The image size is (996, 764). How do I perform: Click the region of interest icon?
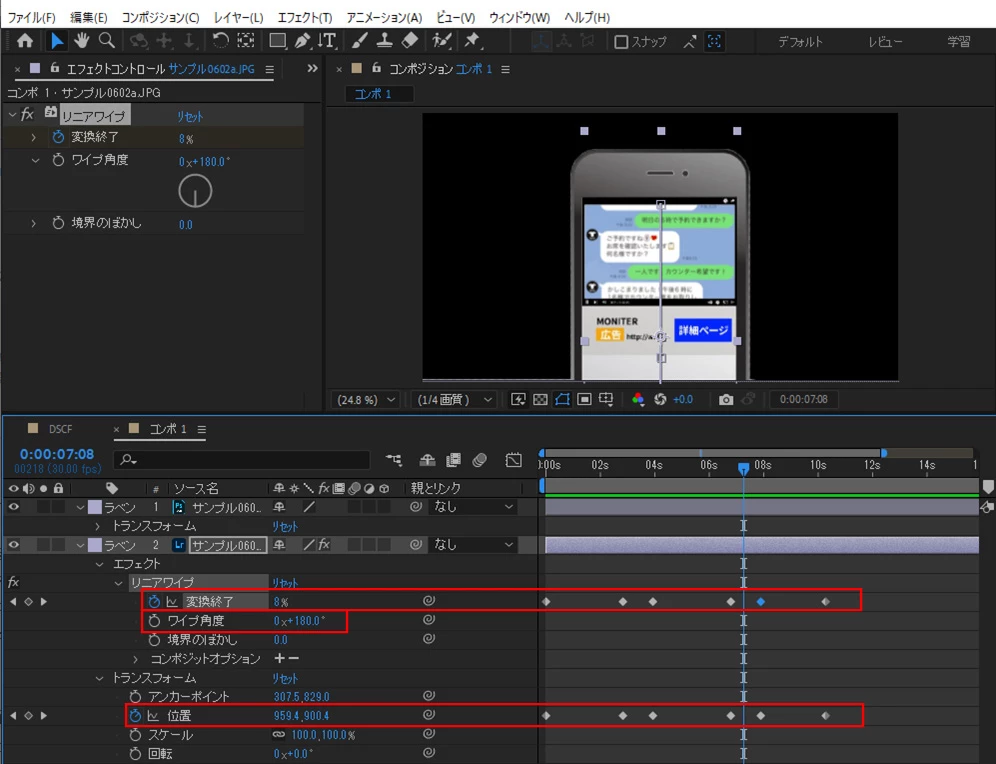tap(584, 399)
